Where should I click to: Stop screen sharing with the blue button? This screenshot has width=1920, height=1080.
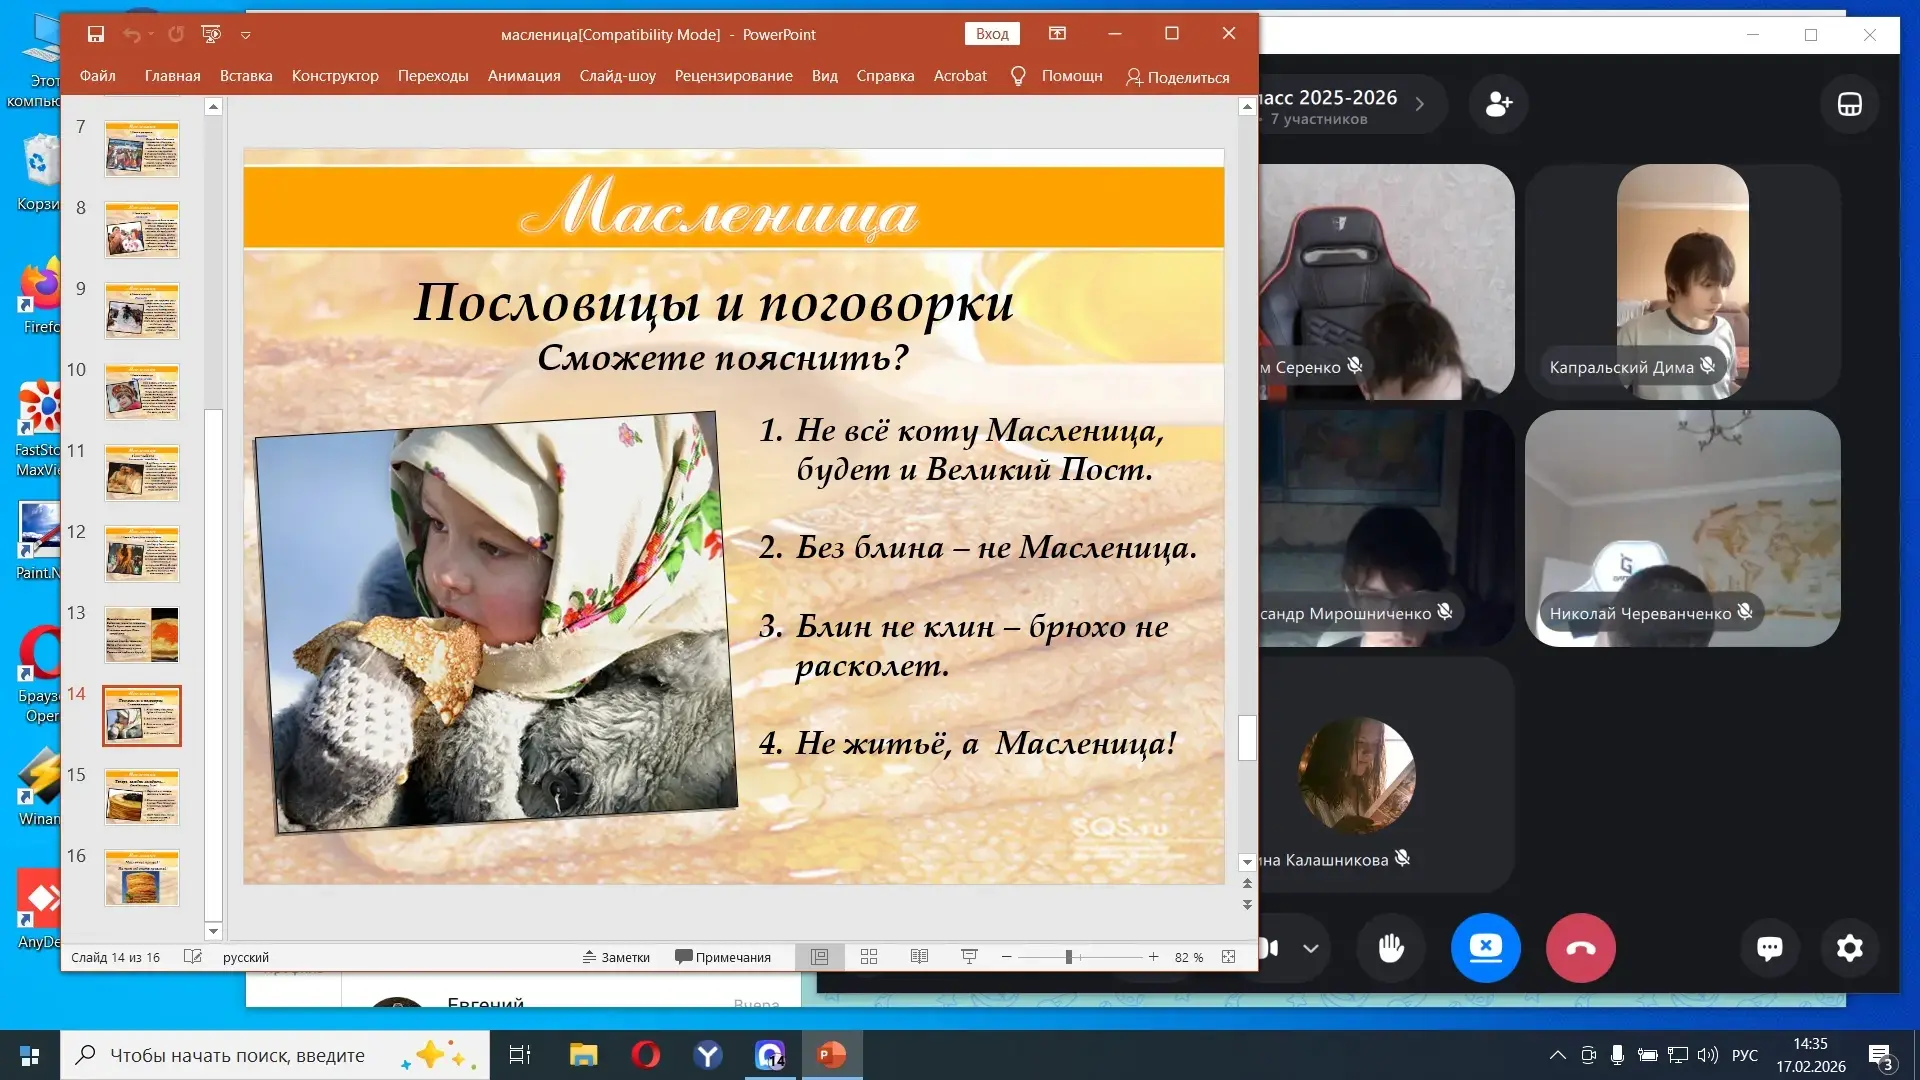1486,948
